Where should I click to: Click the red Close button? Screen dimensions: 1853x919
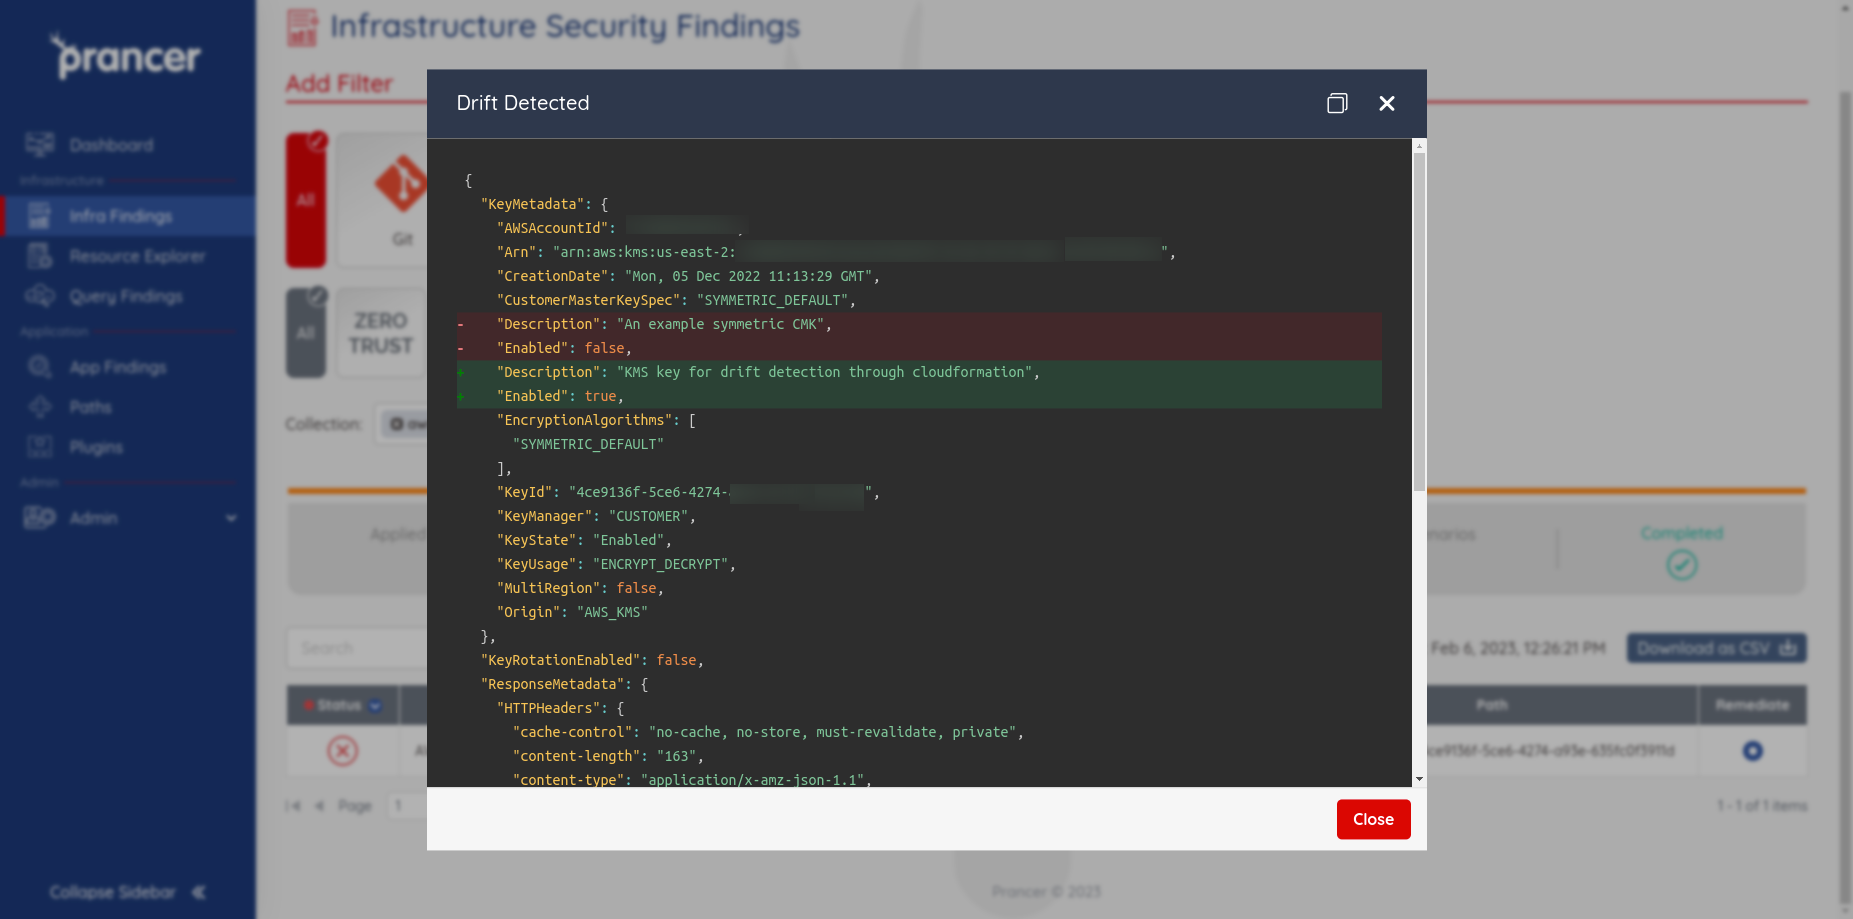point(1373,819)
